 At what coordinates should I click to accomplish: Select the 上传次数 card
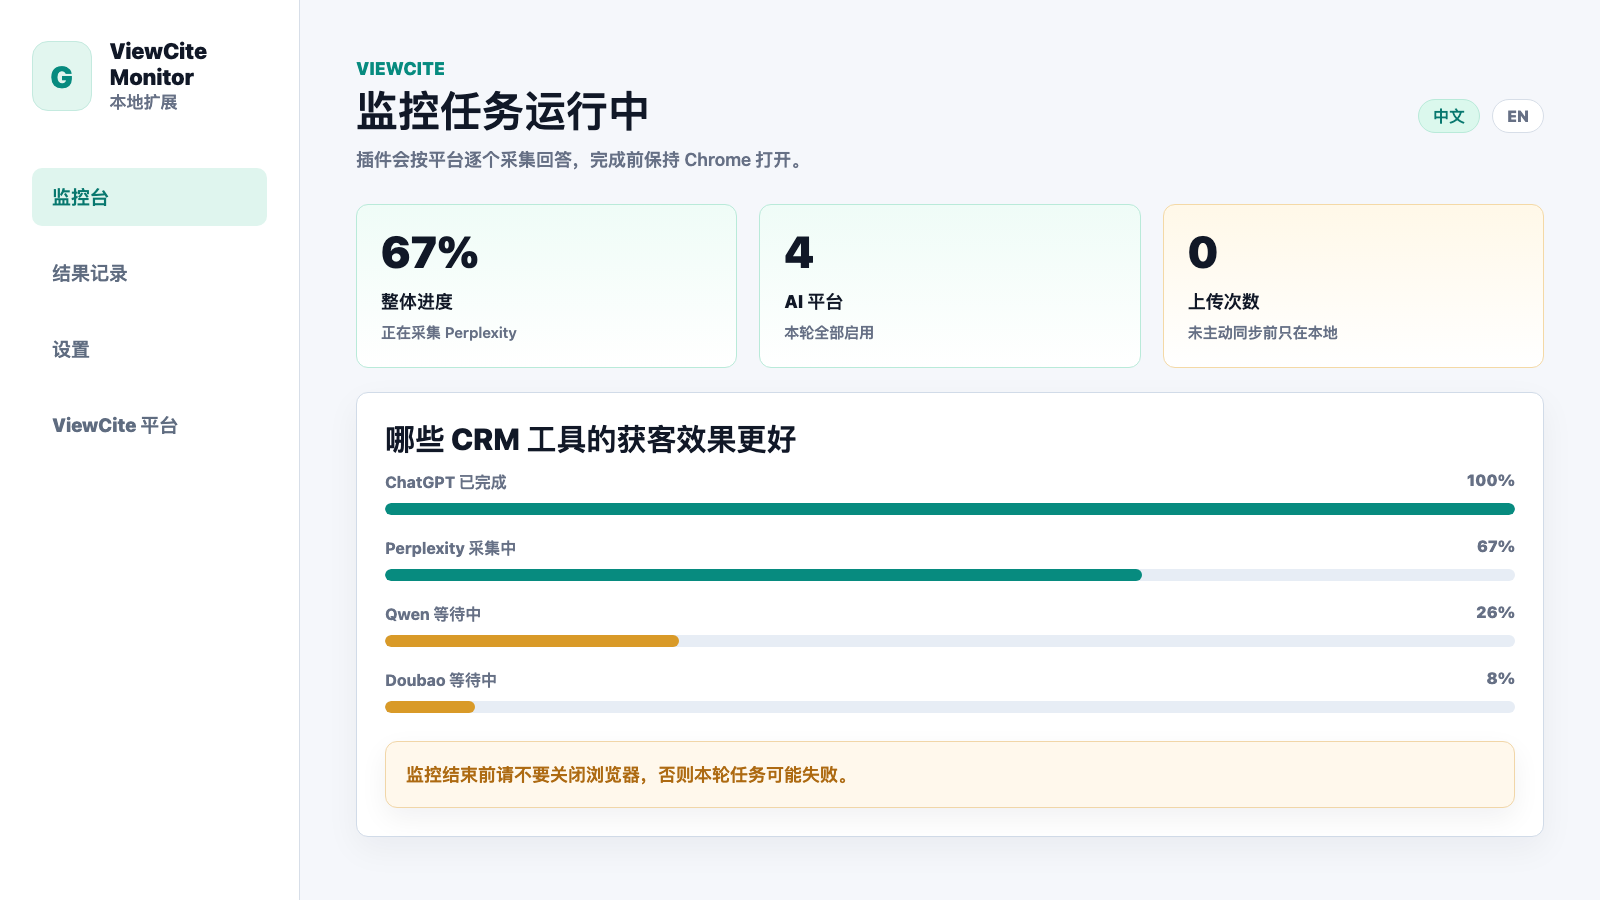point(1353,286)
